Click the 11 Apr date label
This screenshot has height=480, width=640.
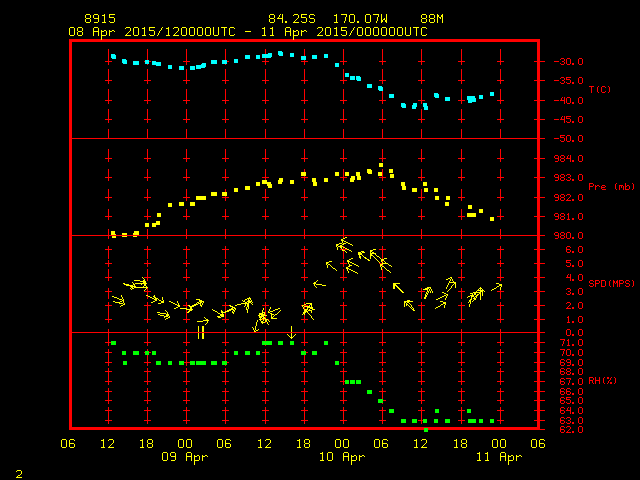(499, 457)
